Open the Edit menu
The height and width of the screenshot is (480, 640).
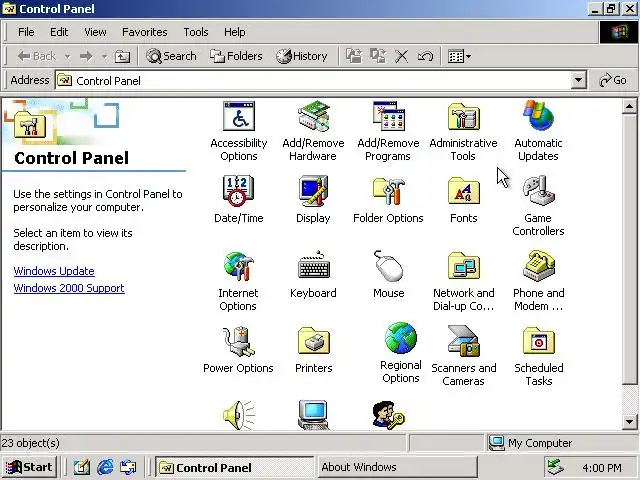(x=59, y=32)
